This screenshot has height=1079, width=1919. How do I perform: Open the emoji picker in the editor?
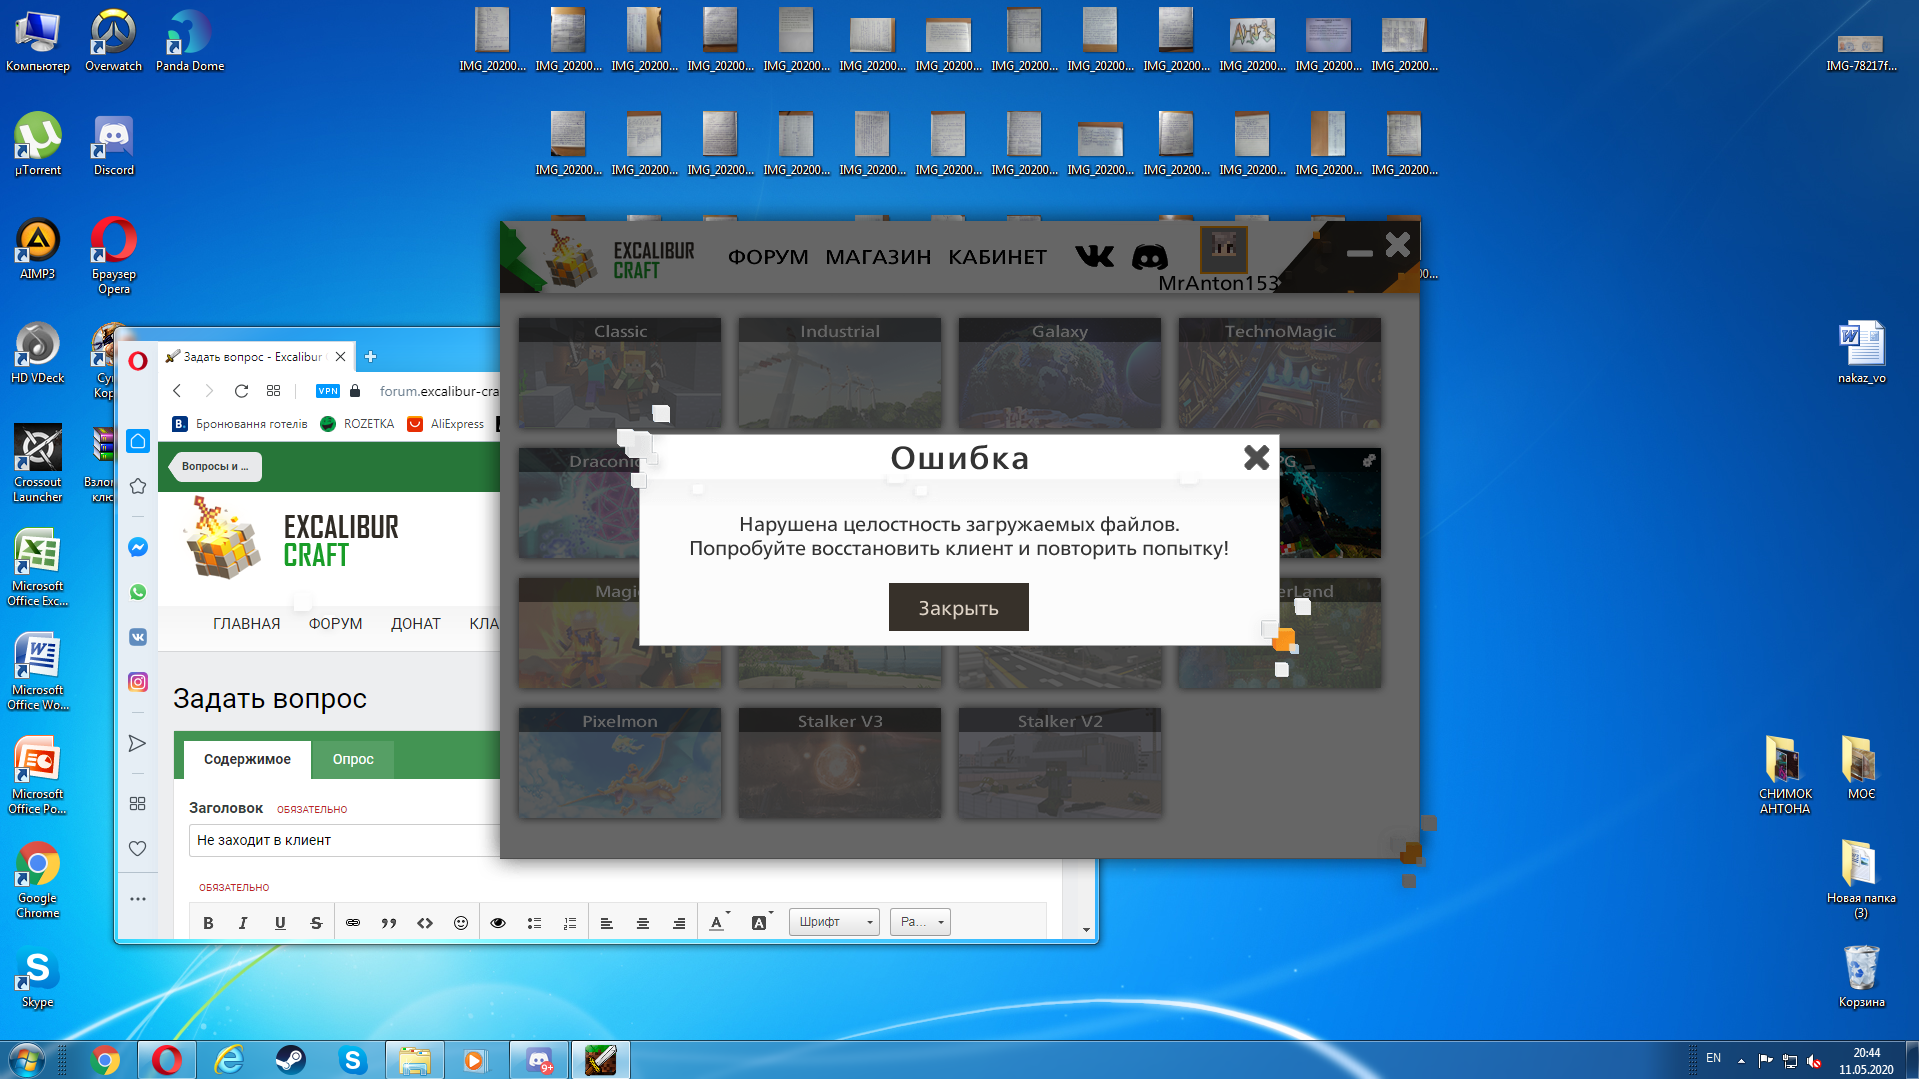pyautogui.click(x=461, y=923)
